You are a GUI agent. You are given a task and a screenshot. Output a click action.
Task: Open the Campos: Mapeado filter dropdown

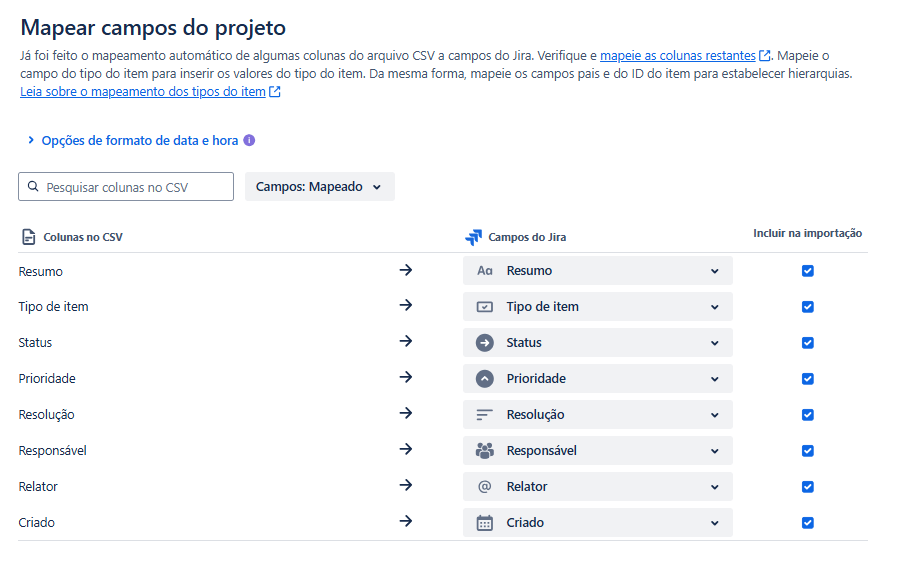[x=319, y=187]
